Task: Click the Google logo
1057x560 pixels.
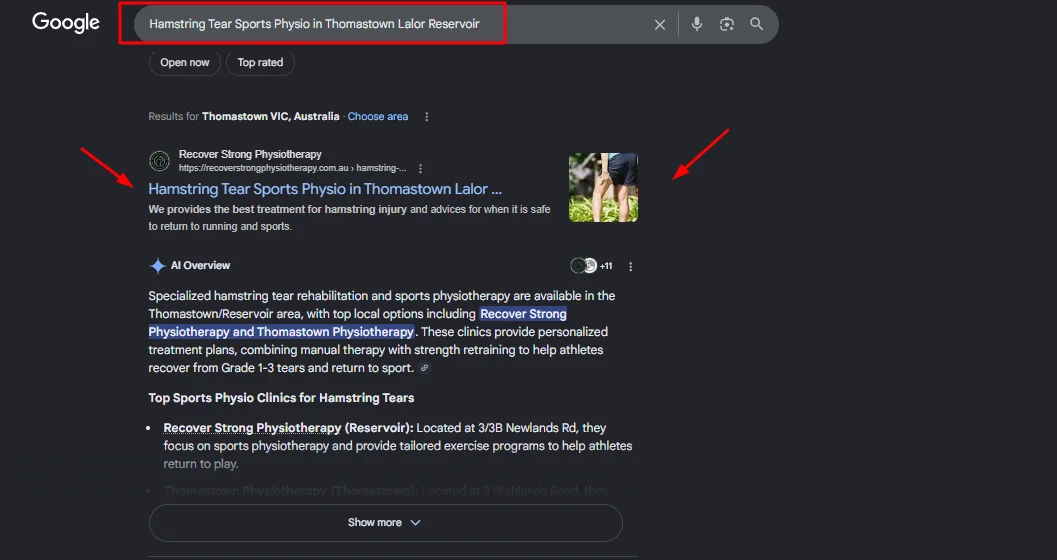Action: pos(65,22)
